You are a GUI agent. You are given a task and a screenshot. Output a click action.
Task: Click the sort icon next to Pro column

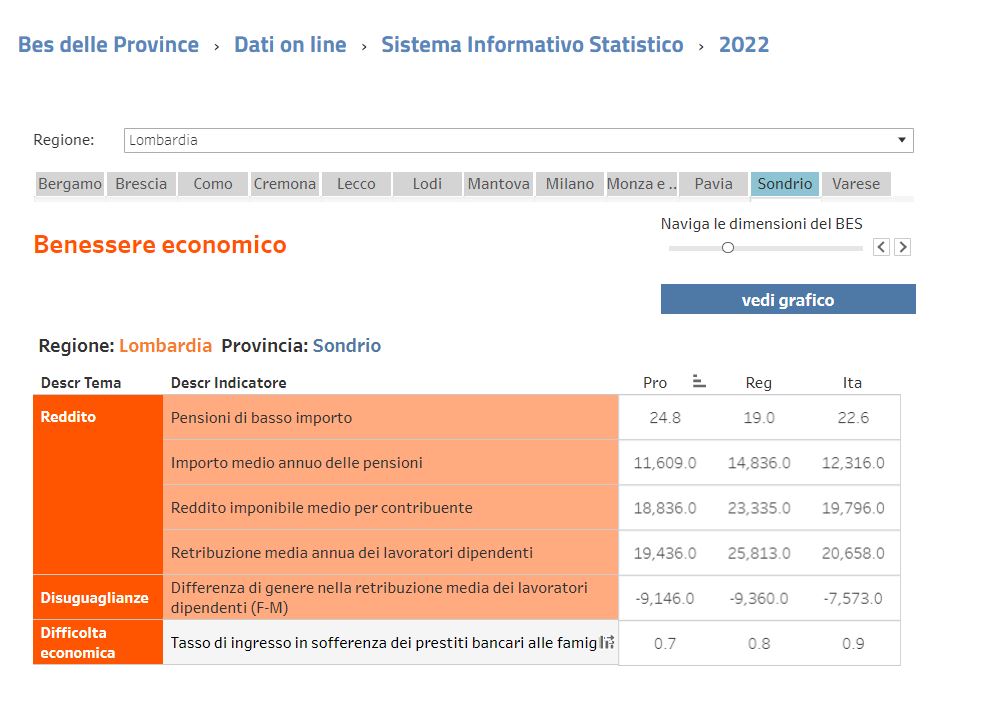click(x=699, y=381)
